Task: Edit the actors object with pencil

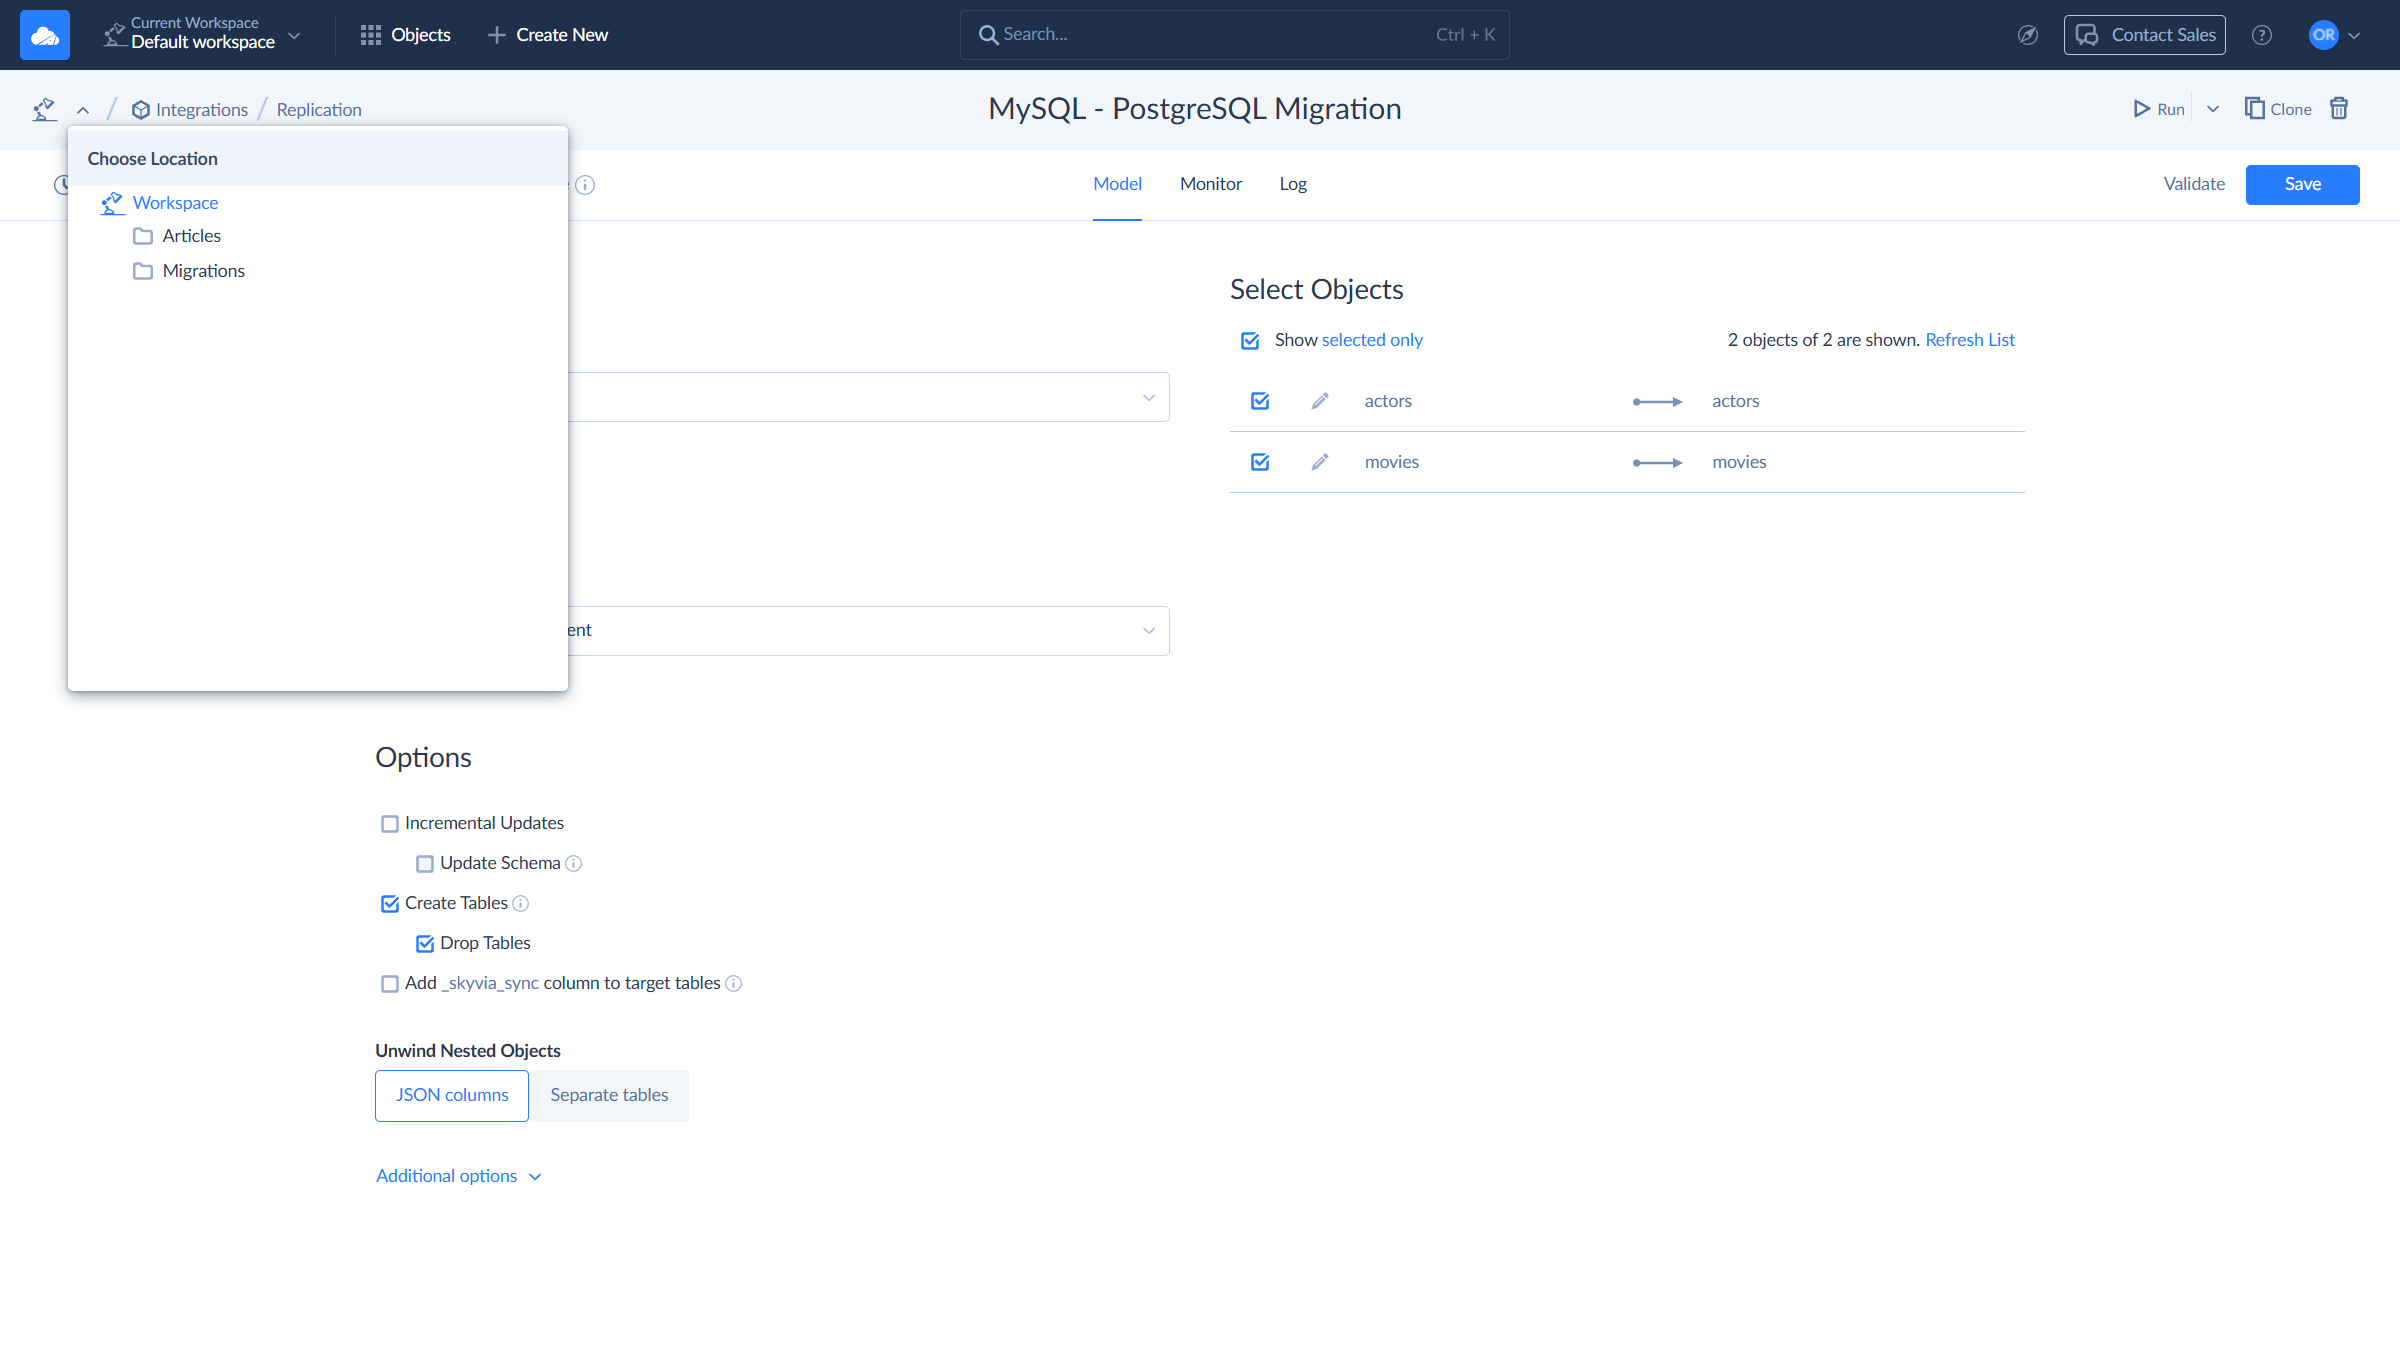Action: [1320, 401]
